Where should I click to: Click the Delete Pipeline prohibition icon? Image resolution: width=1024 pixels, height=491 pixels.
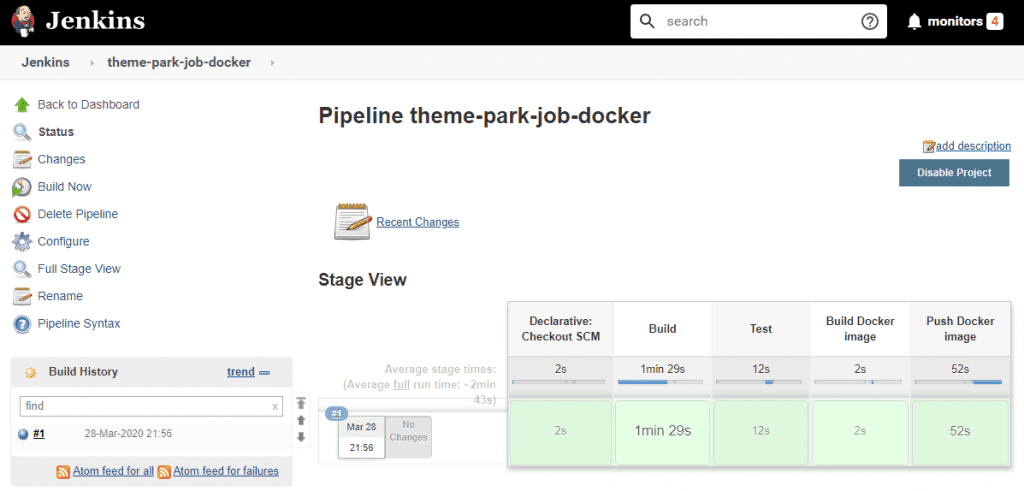(x=22, y=214)
